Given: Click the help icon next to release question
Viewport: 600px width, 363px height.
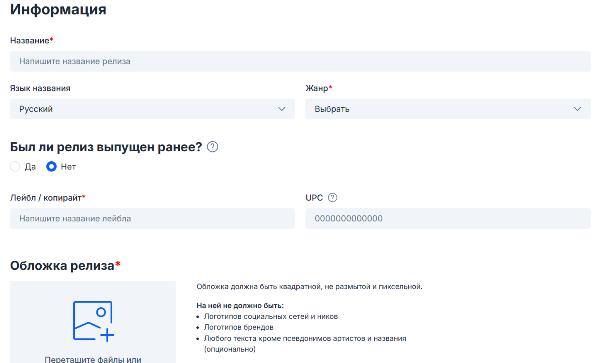Looking at the screenshot, I should coord(212,147).
